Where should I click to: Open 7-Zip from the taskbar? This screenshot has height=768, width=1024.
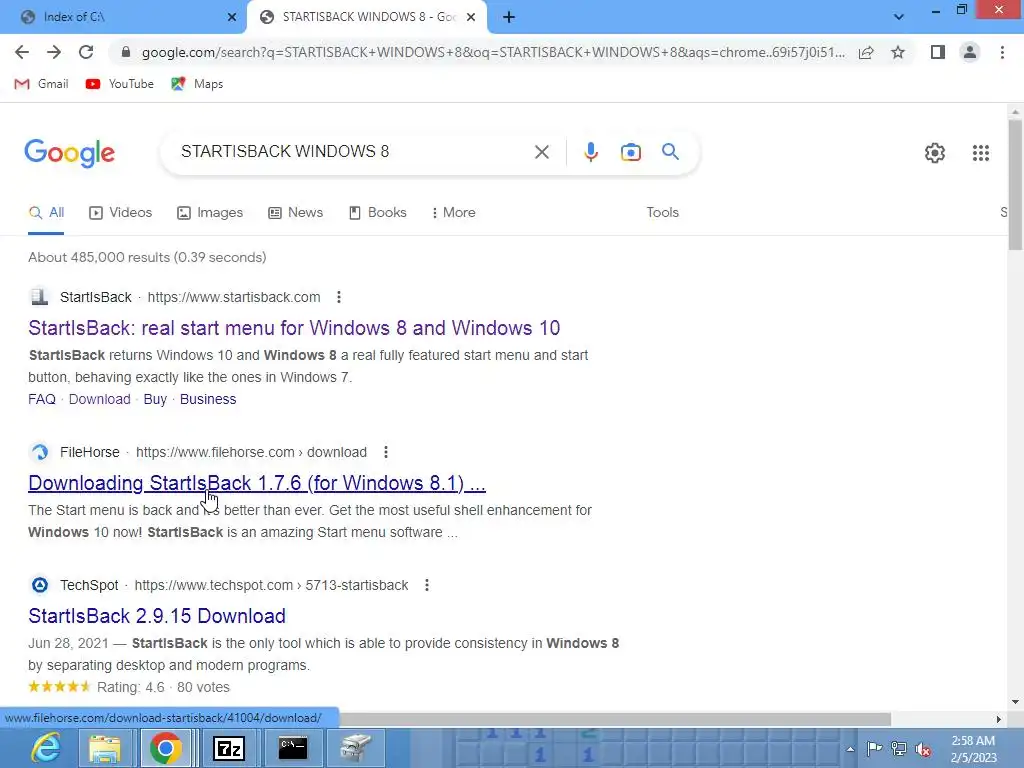pos(229,748)
